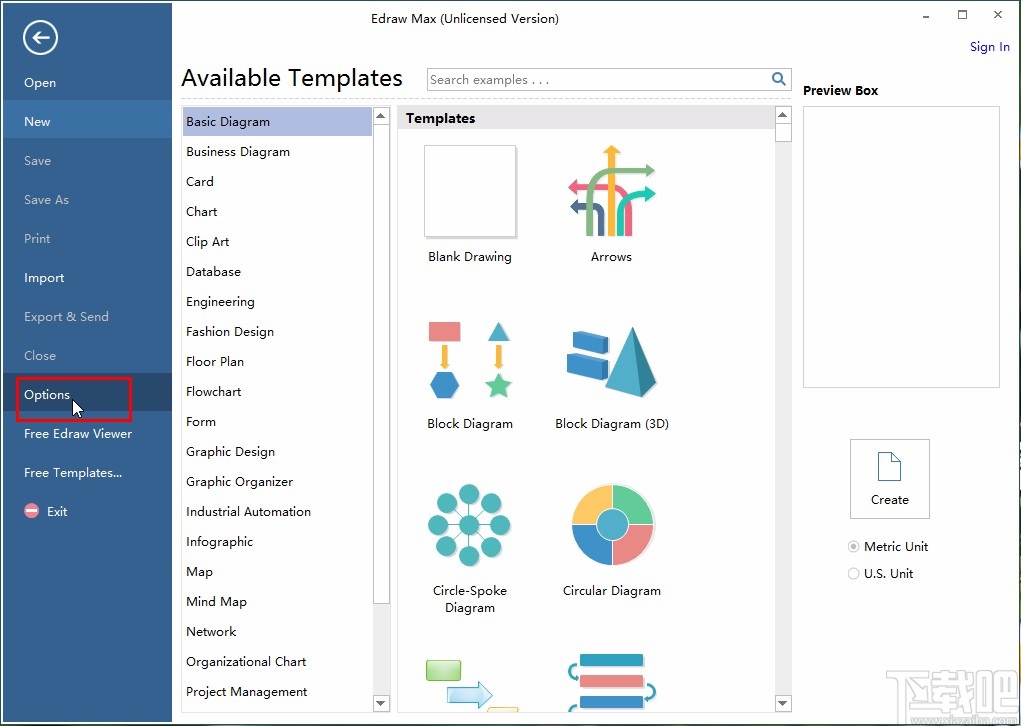Screen dimensions: 1021x726
Task: Choose the Block Diagram (3D) template icon
Action: click(611, 362)
